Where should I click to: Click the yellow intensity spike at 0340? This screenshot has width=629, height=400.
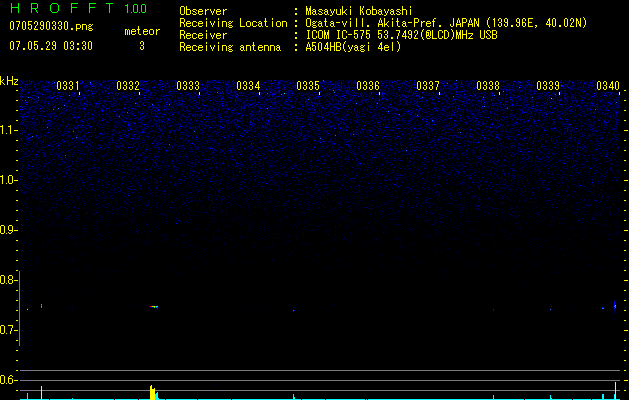pyautogui.click(x=615, y=390)
